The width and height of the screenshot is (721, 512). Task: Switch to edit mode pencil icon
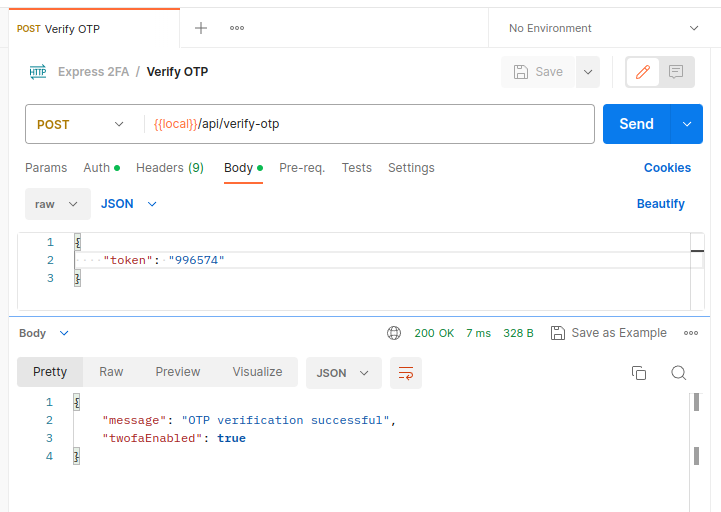(642, 72)
